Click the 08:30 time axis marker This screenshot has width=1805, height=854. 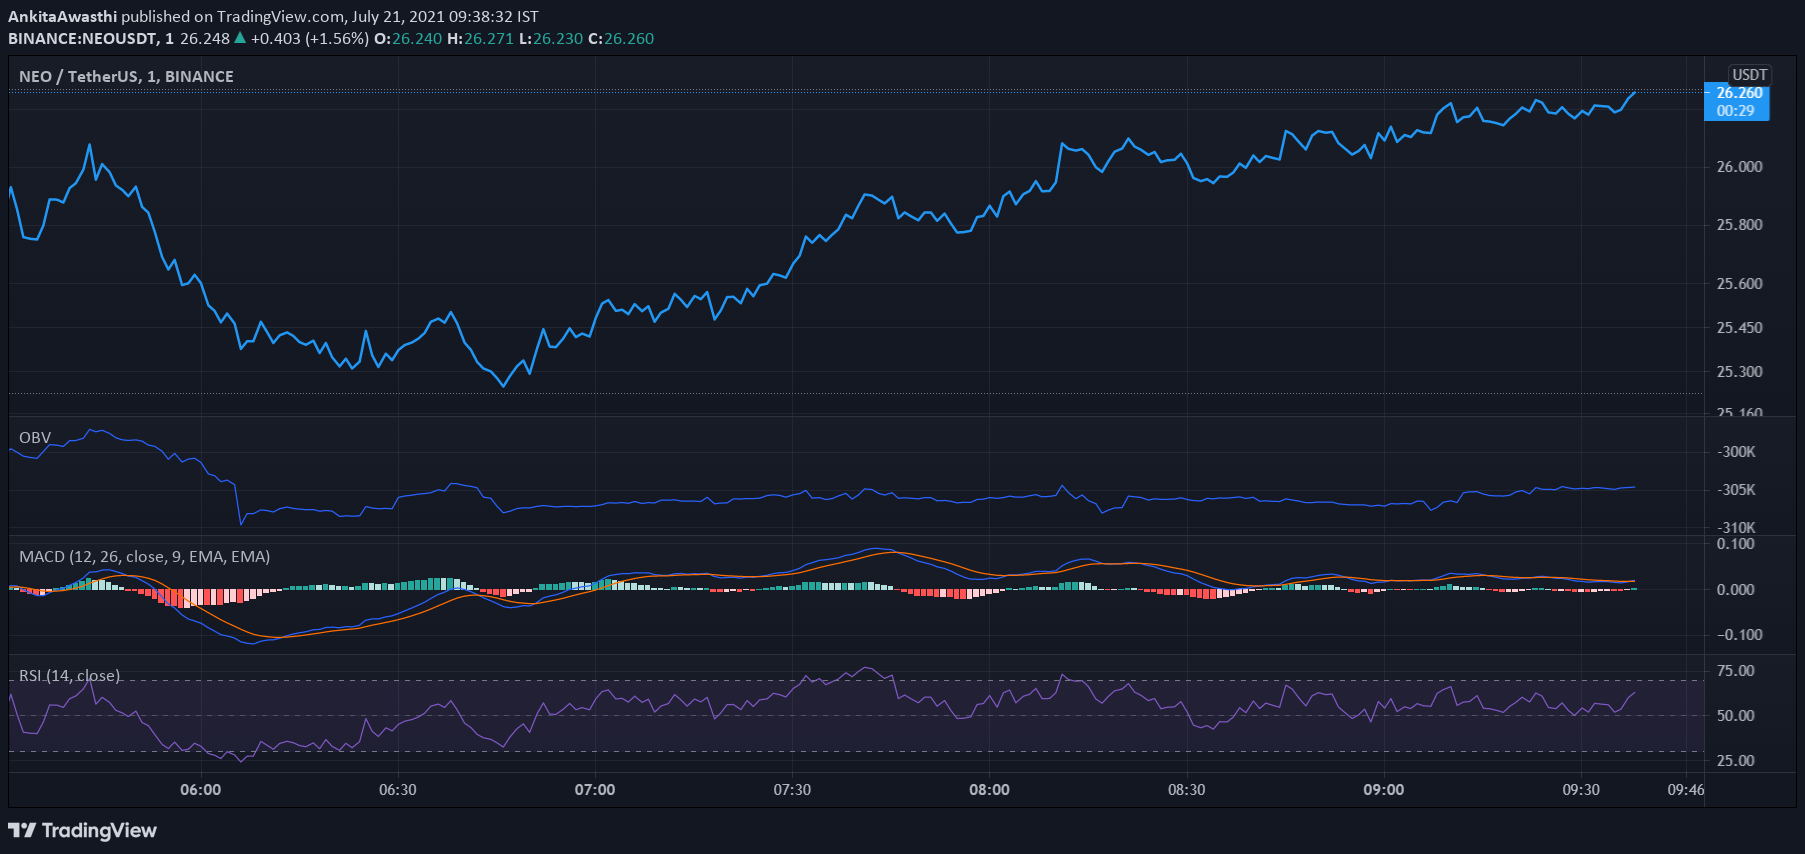[x=1187, y=790]
